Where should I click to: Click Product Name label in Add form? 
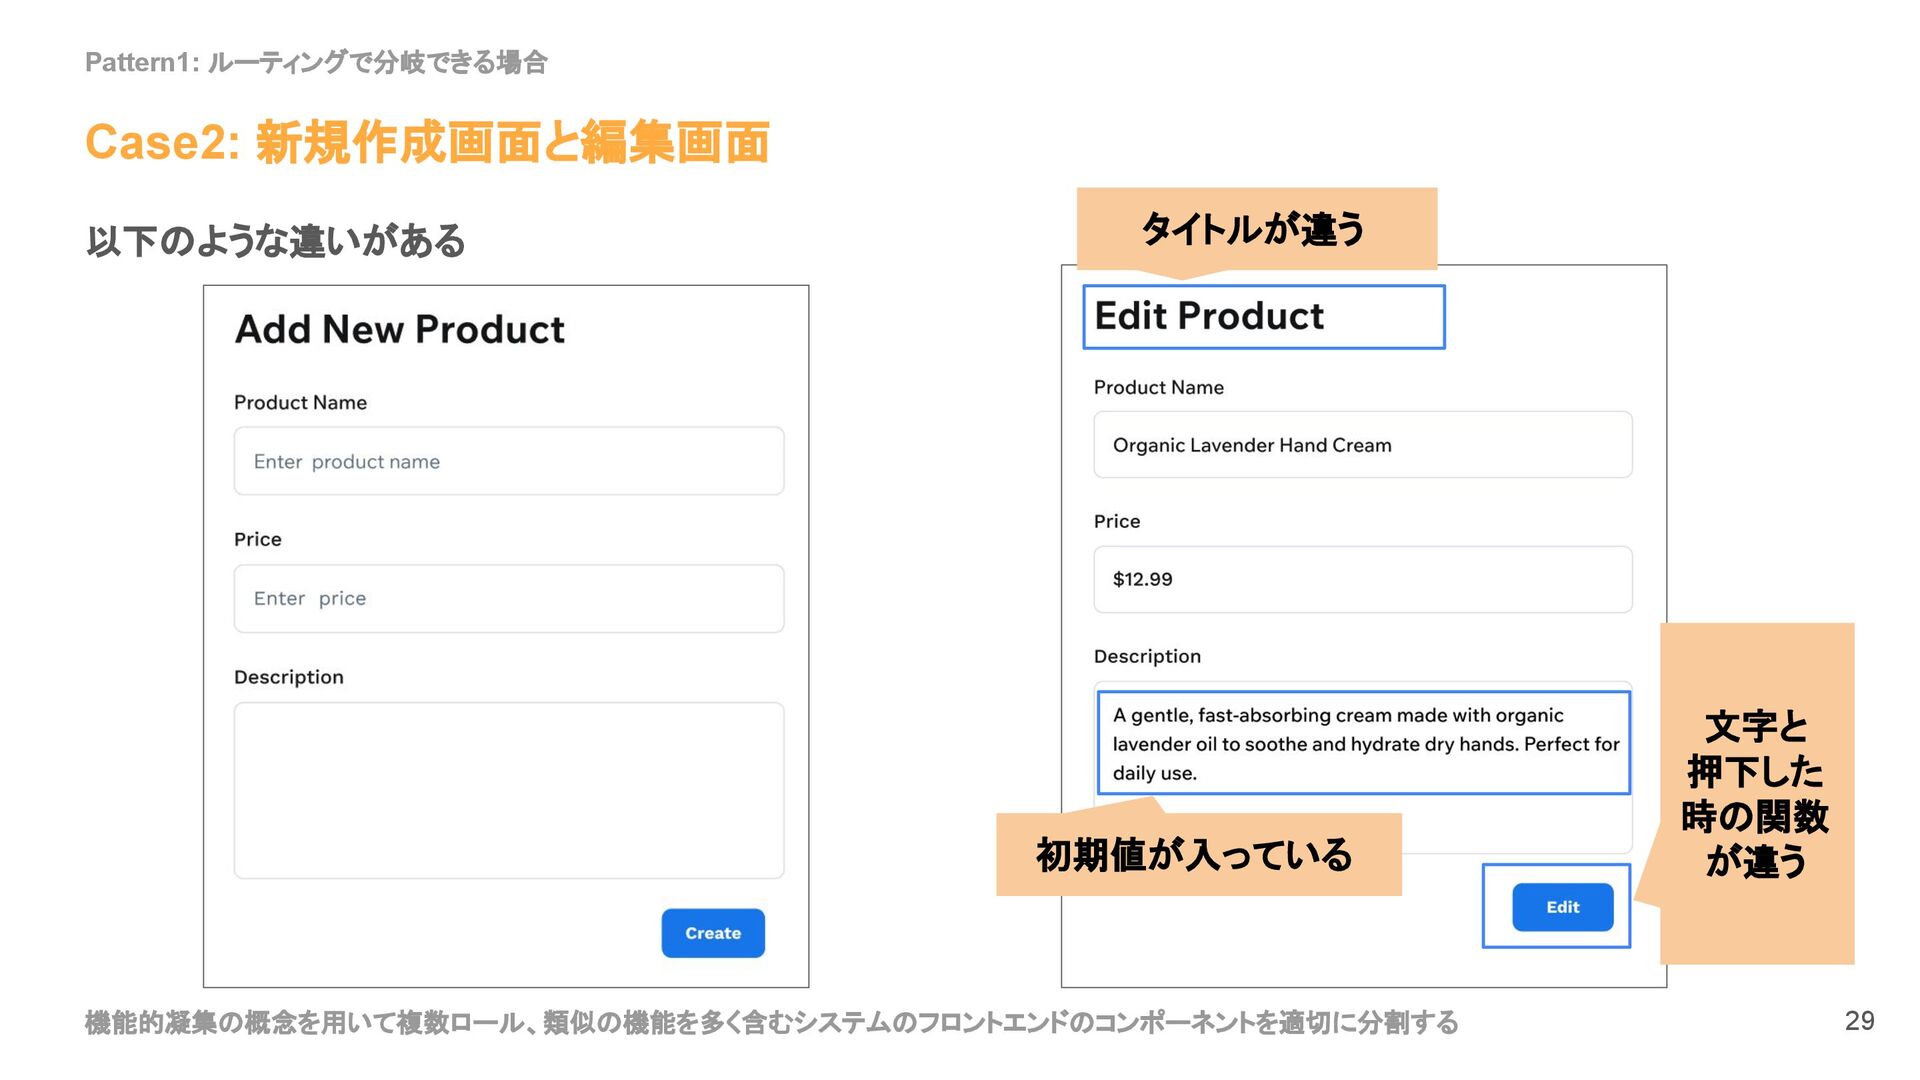(300, 402)
